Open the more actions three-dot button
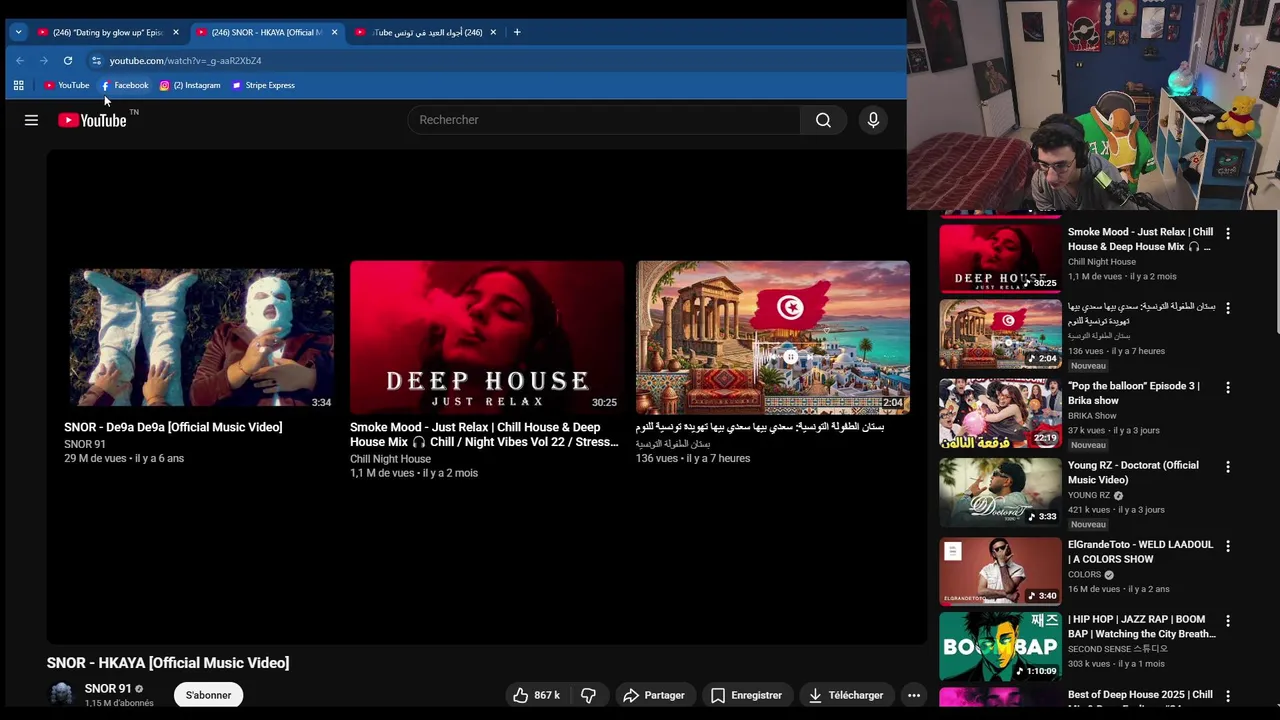The image size is (1280, 720). tap(913, 695)
